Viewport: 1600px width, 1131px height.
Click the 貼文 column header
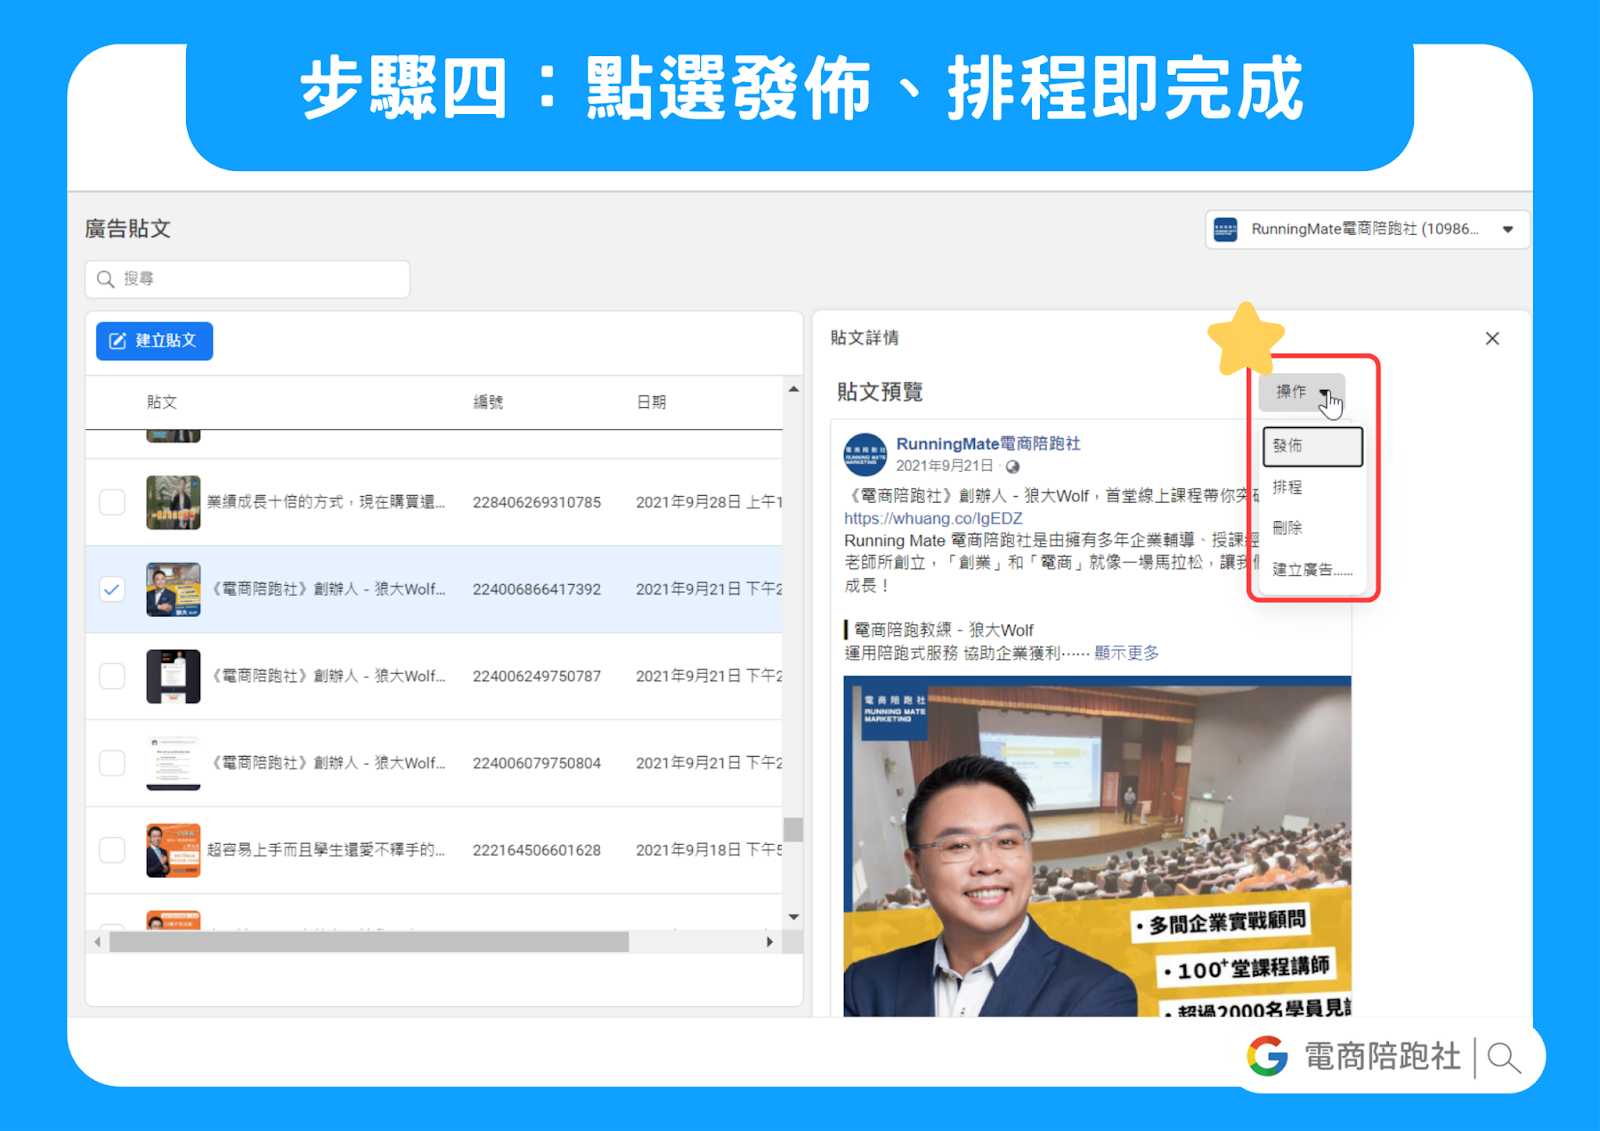(161, 402)
